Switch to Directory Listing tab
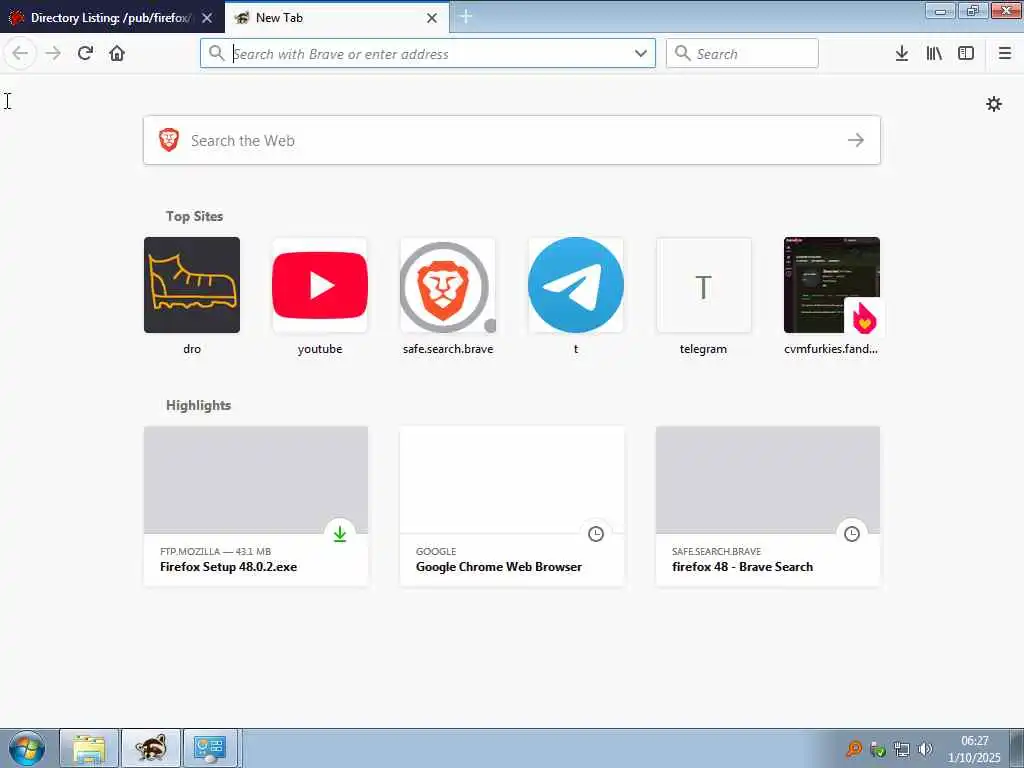Viewport: 1024px width, 768px height. click(x=112, y=18)
